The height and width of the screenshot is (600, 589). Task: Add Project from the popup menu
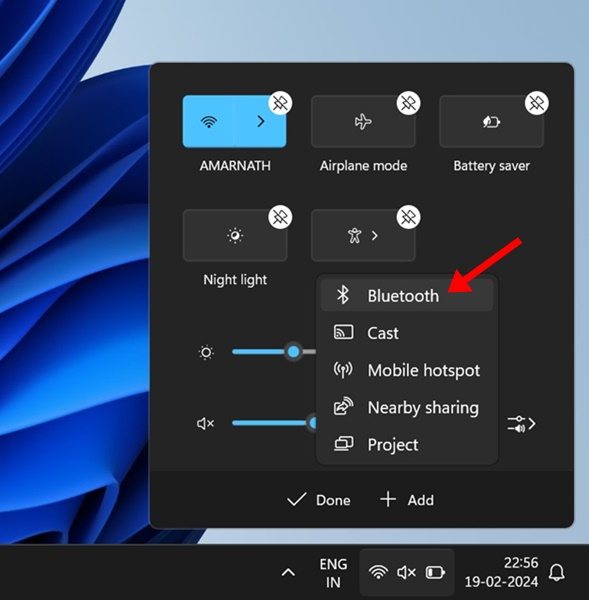click(407, 444)
